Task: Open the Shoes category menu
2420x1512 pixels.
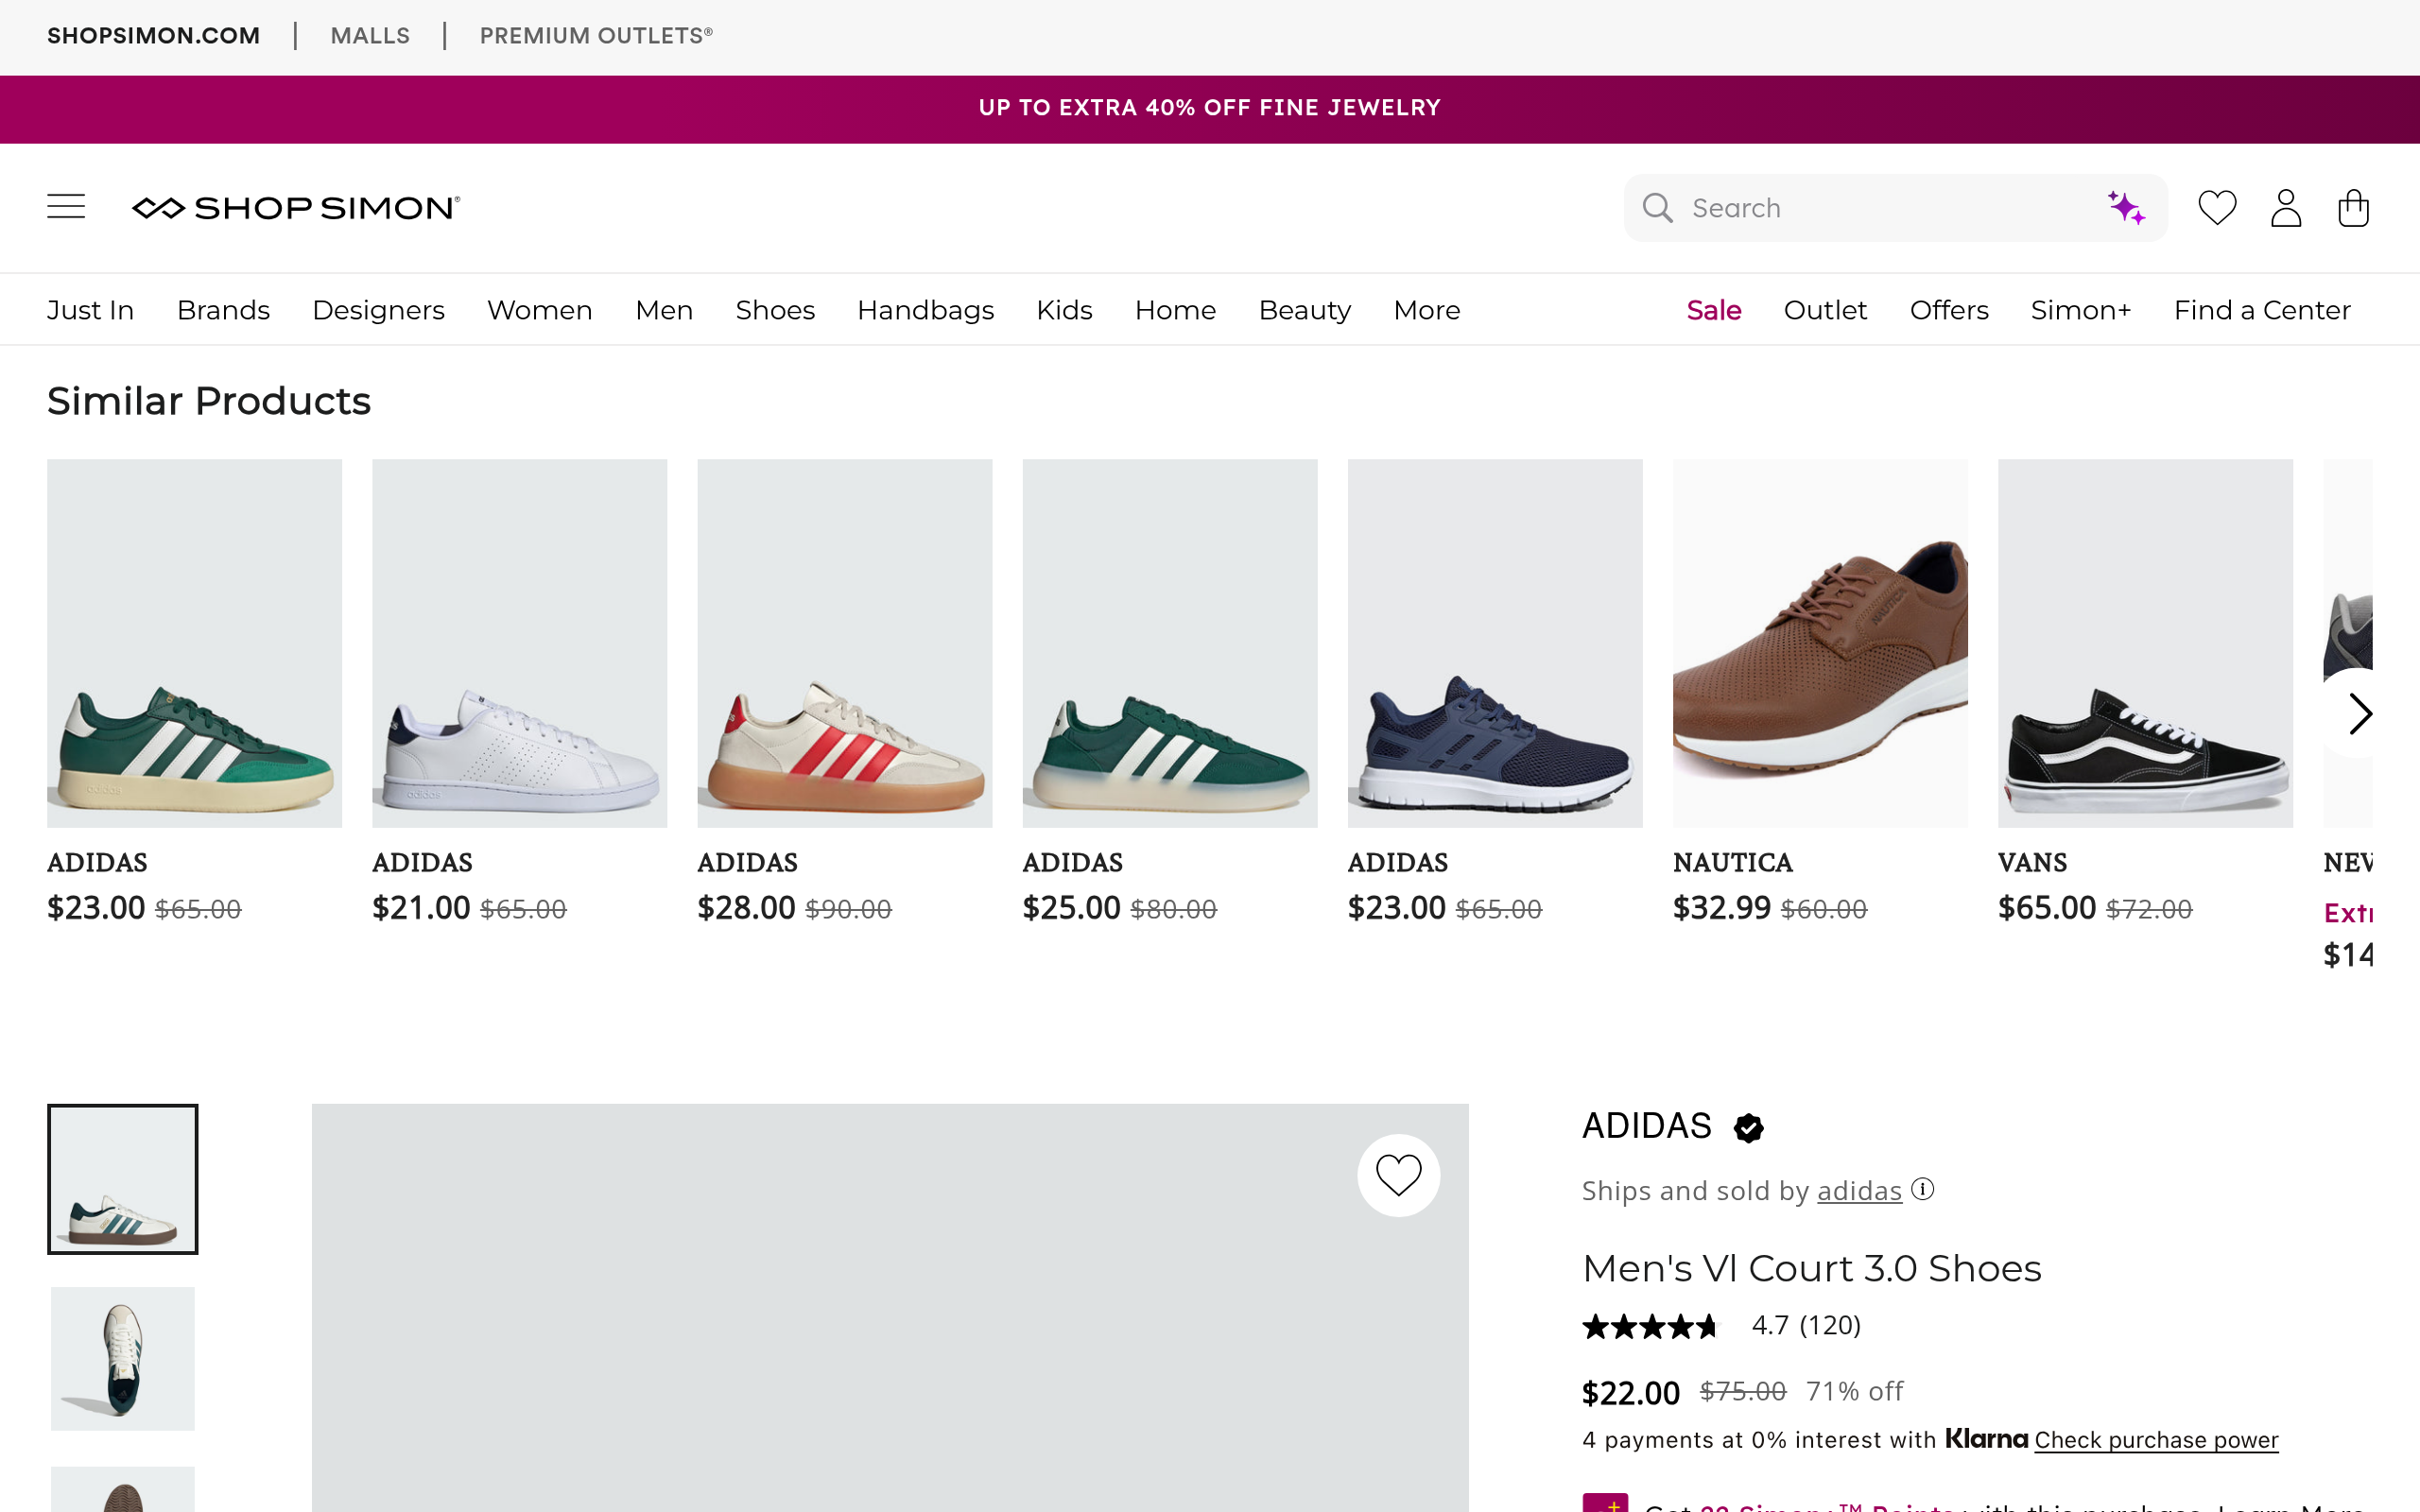Action: pos(775,310)
